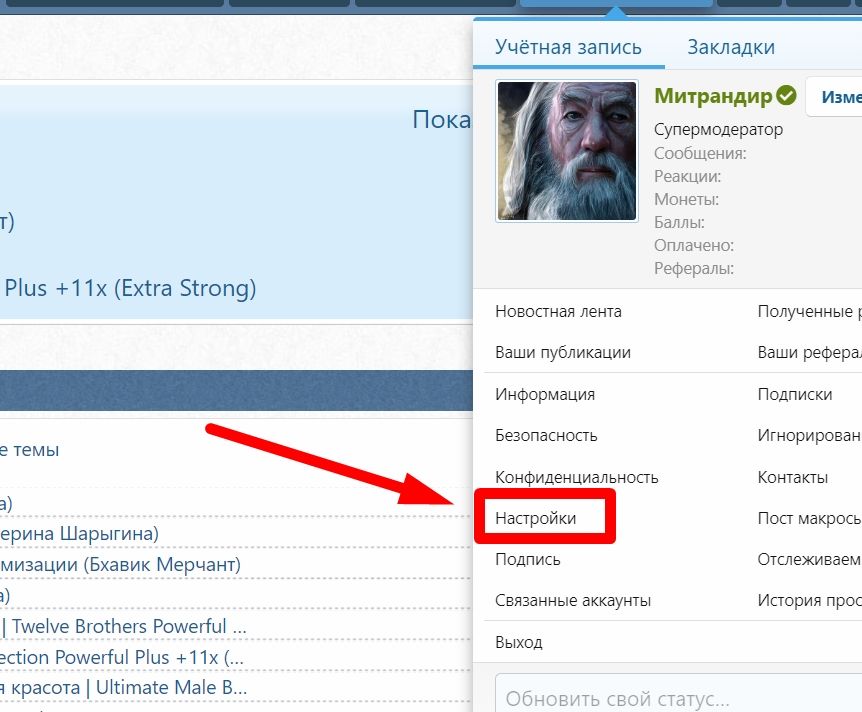The width and height of the screenshot is (862, 712).
Task: Open the Информация section
Action: [543, 394]
